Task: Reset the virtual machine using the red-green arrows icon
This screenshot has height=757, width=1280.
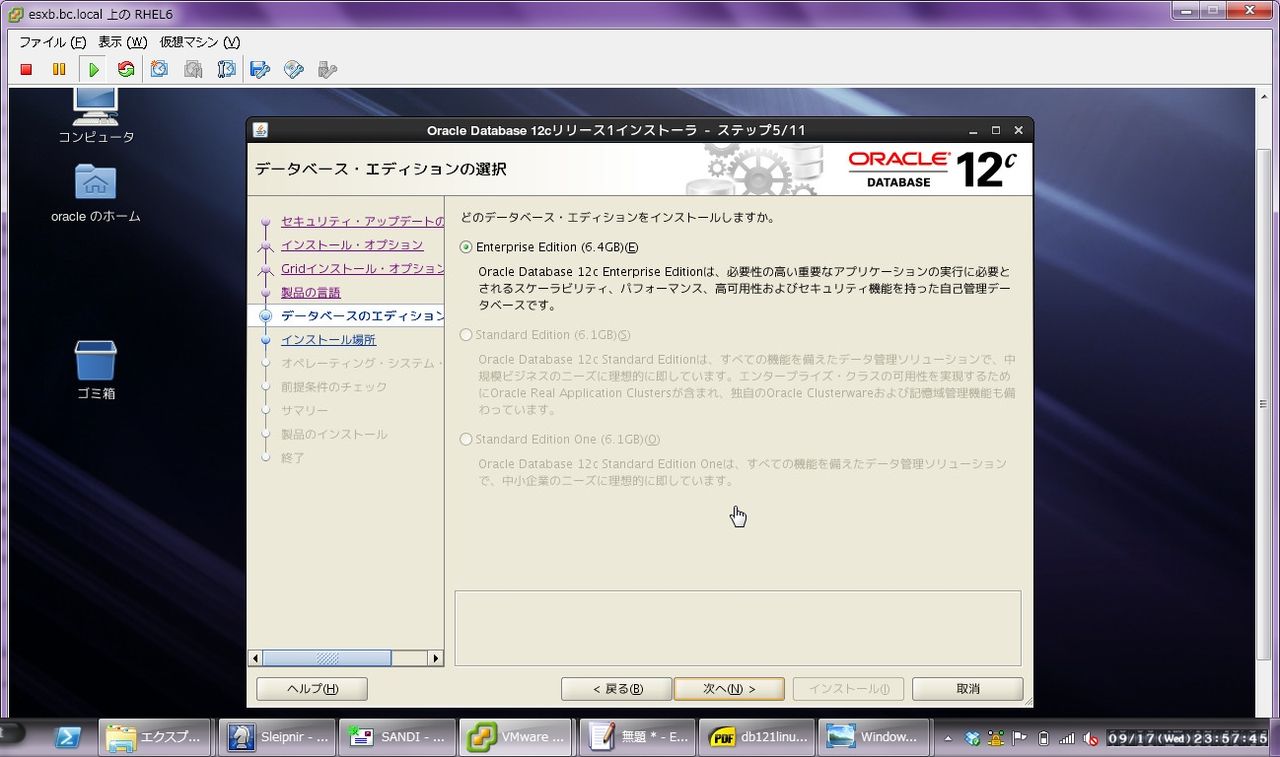Action: click(x=126, y=70)
